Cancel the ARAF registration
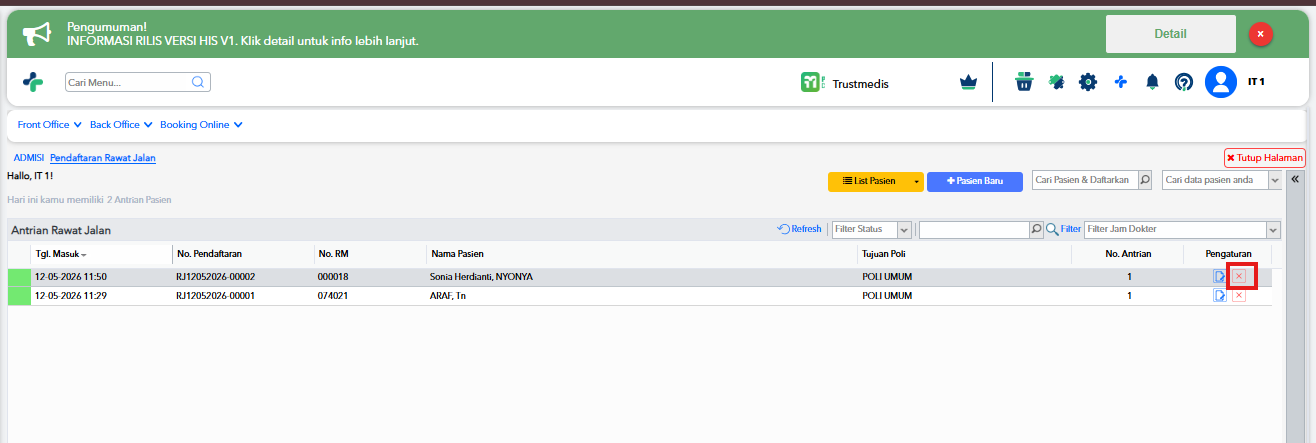Image resolution: width=1316 pixels, height=443 pixels. click(1239, 296)
